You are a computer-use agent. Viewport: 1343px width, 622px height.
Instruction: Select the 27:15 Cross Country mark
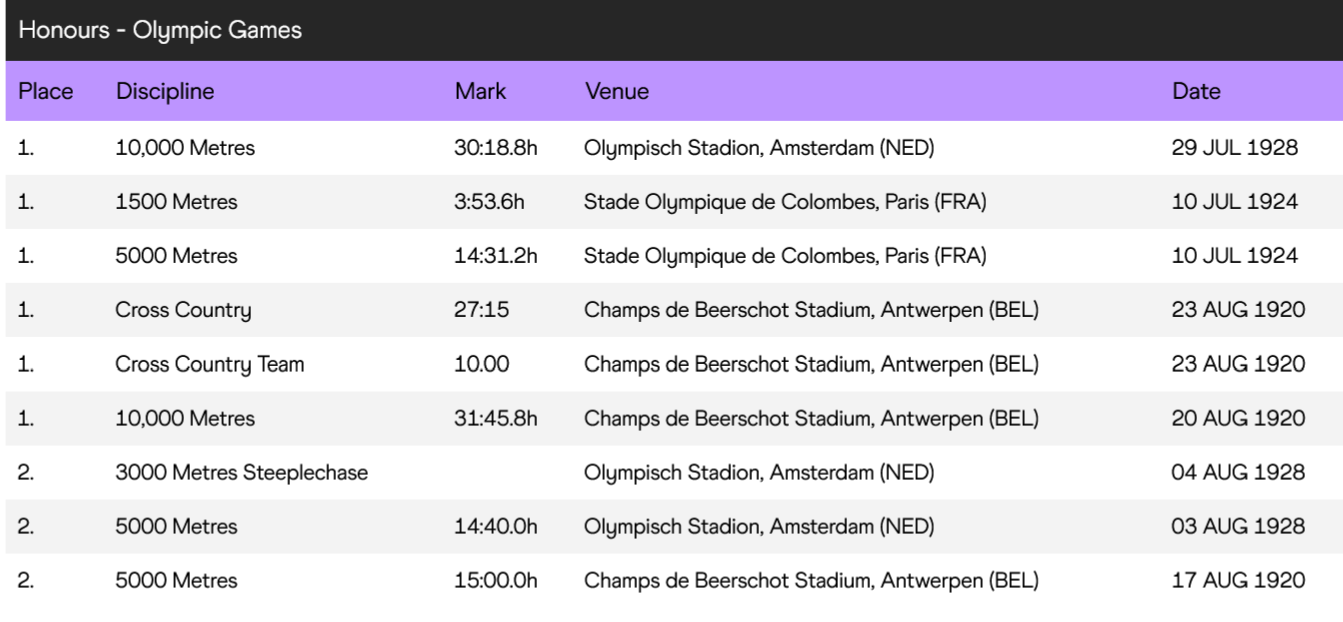[481, 310]
